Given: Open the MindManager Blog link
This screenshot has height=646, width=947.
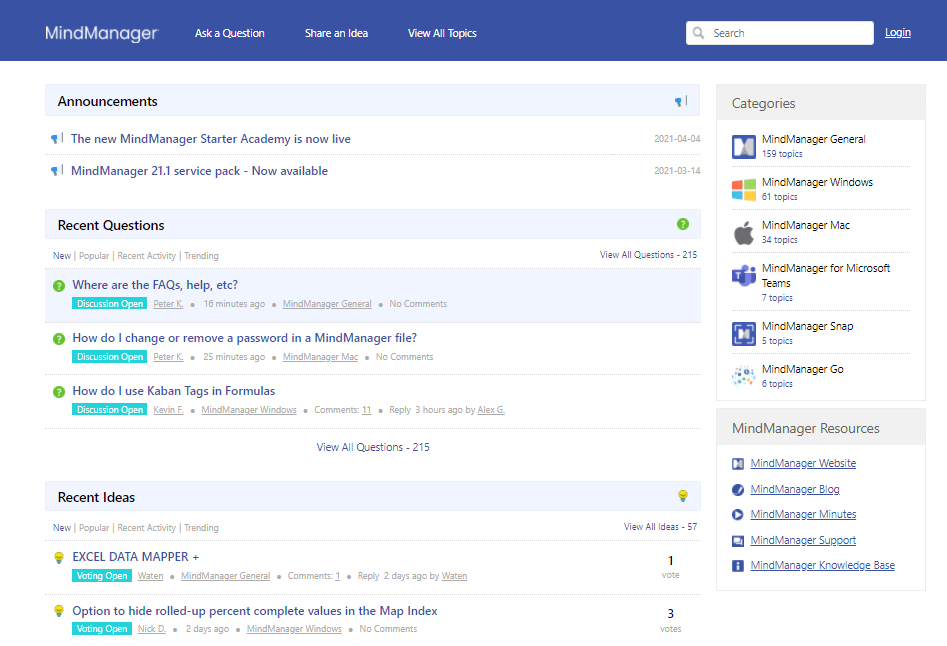Looking at the screenshot, I should [x=795, y=488].
